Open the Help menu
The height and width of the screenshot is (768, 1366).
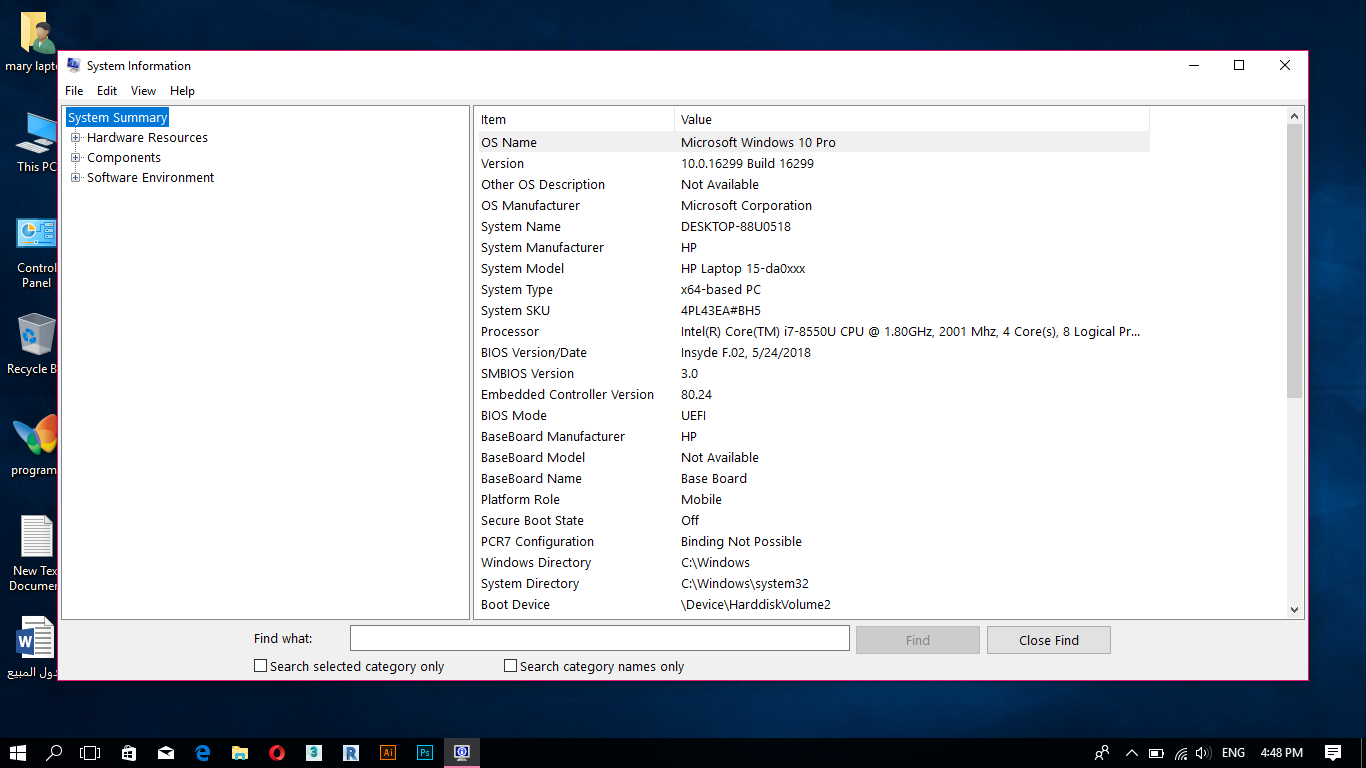(x=182, y=91)
